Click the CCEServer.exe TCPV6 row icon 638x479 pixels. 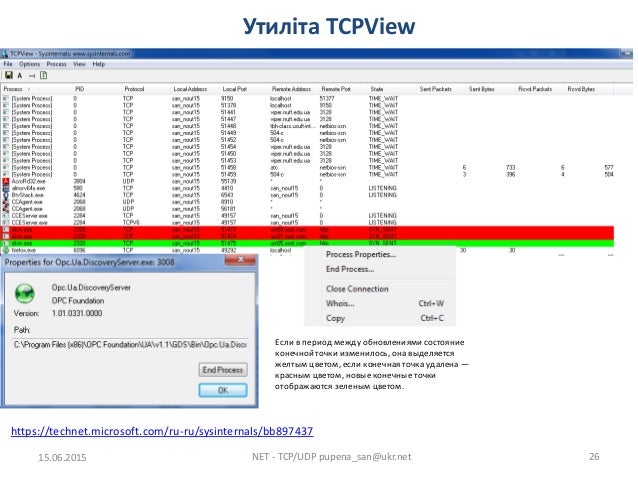click(6, 223)
